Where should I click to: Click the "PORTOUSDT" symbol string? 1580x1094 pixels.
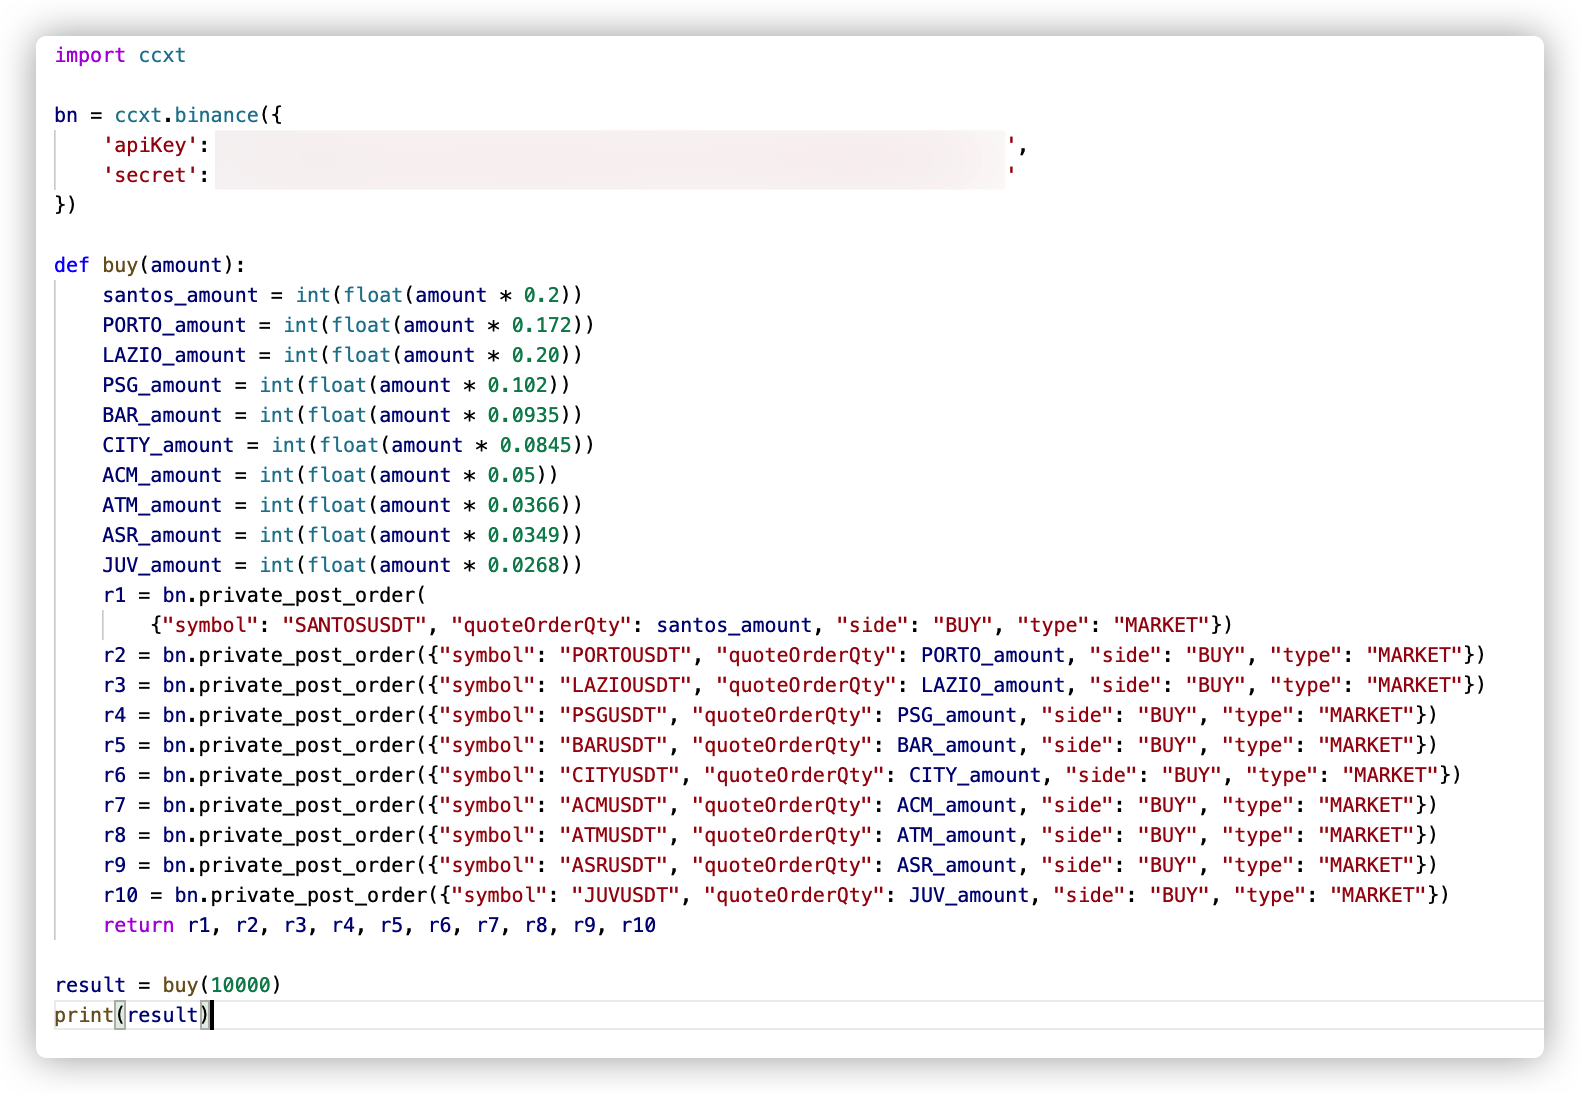(626, 655)
